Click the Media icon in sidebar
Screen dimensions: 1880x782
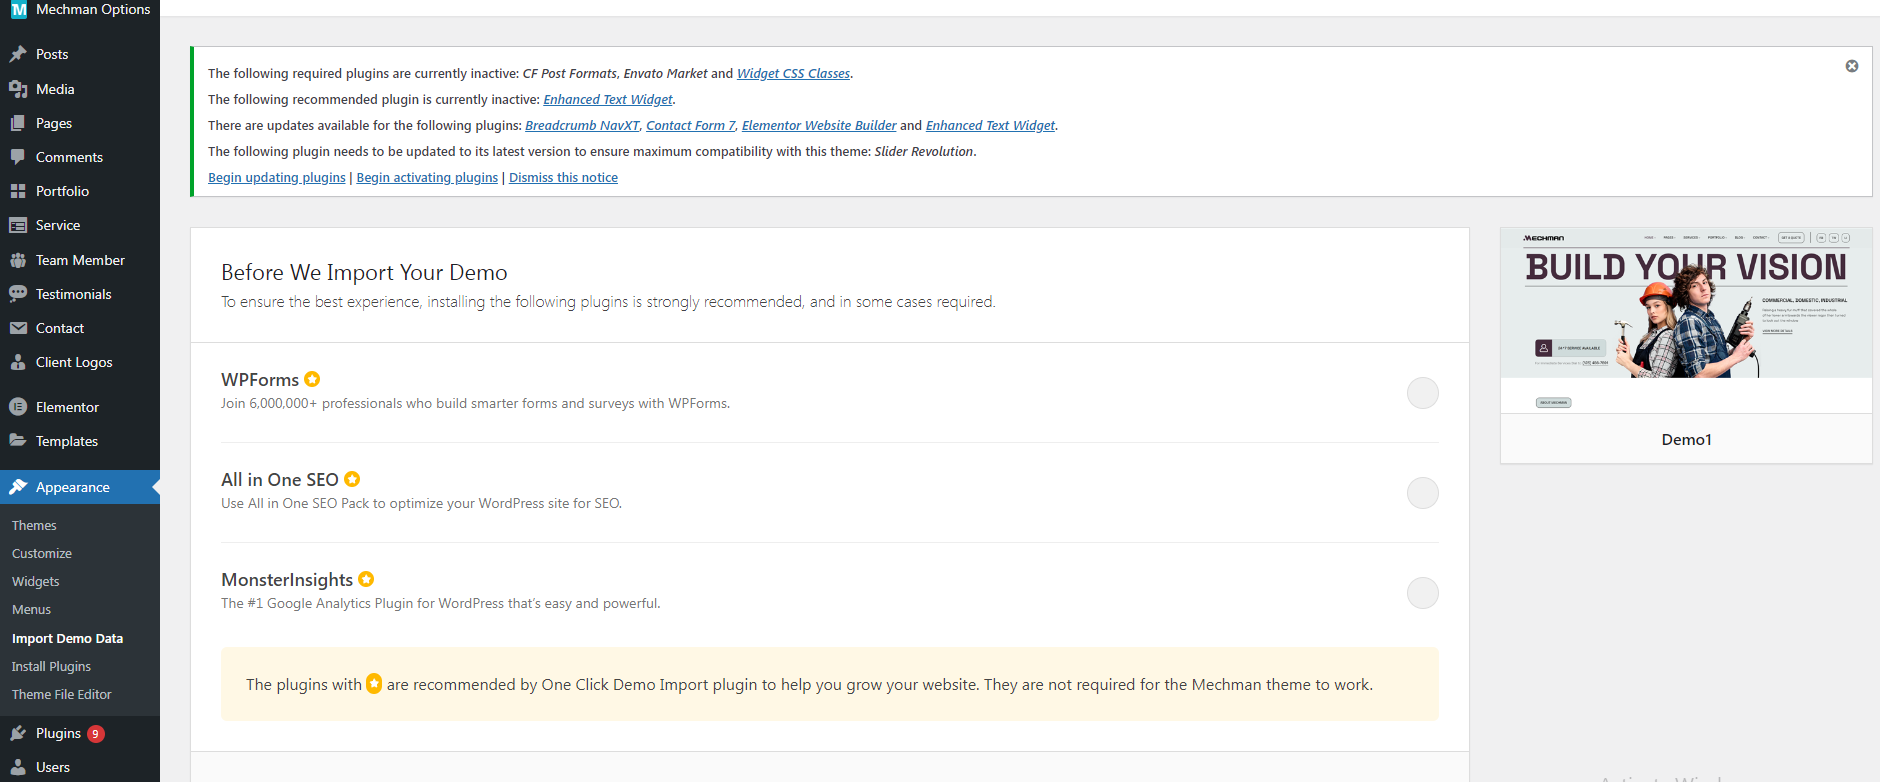[x=18, y=89]
